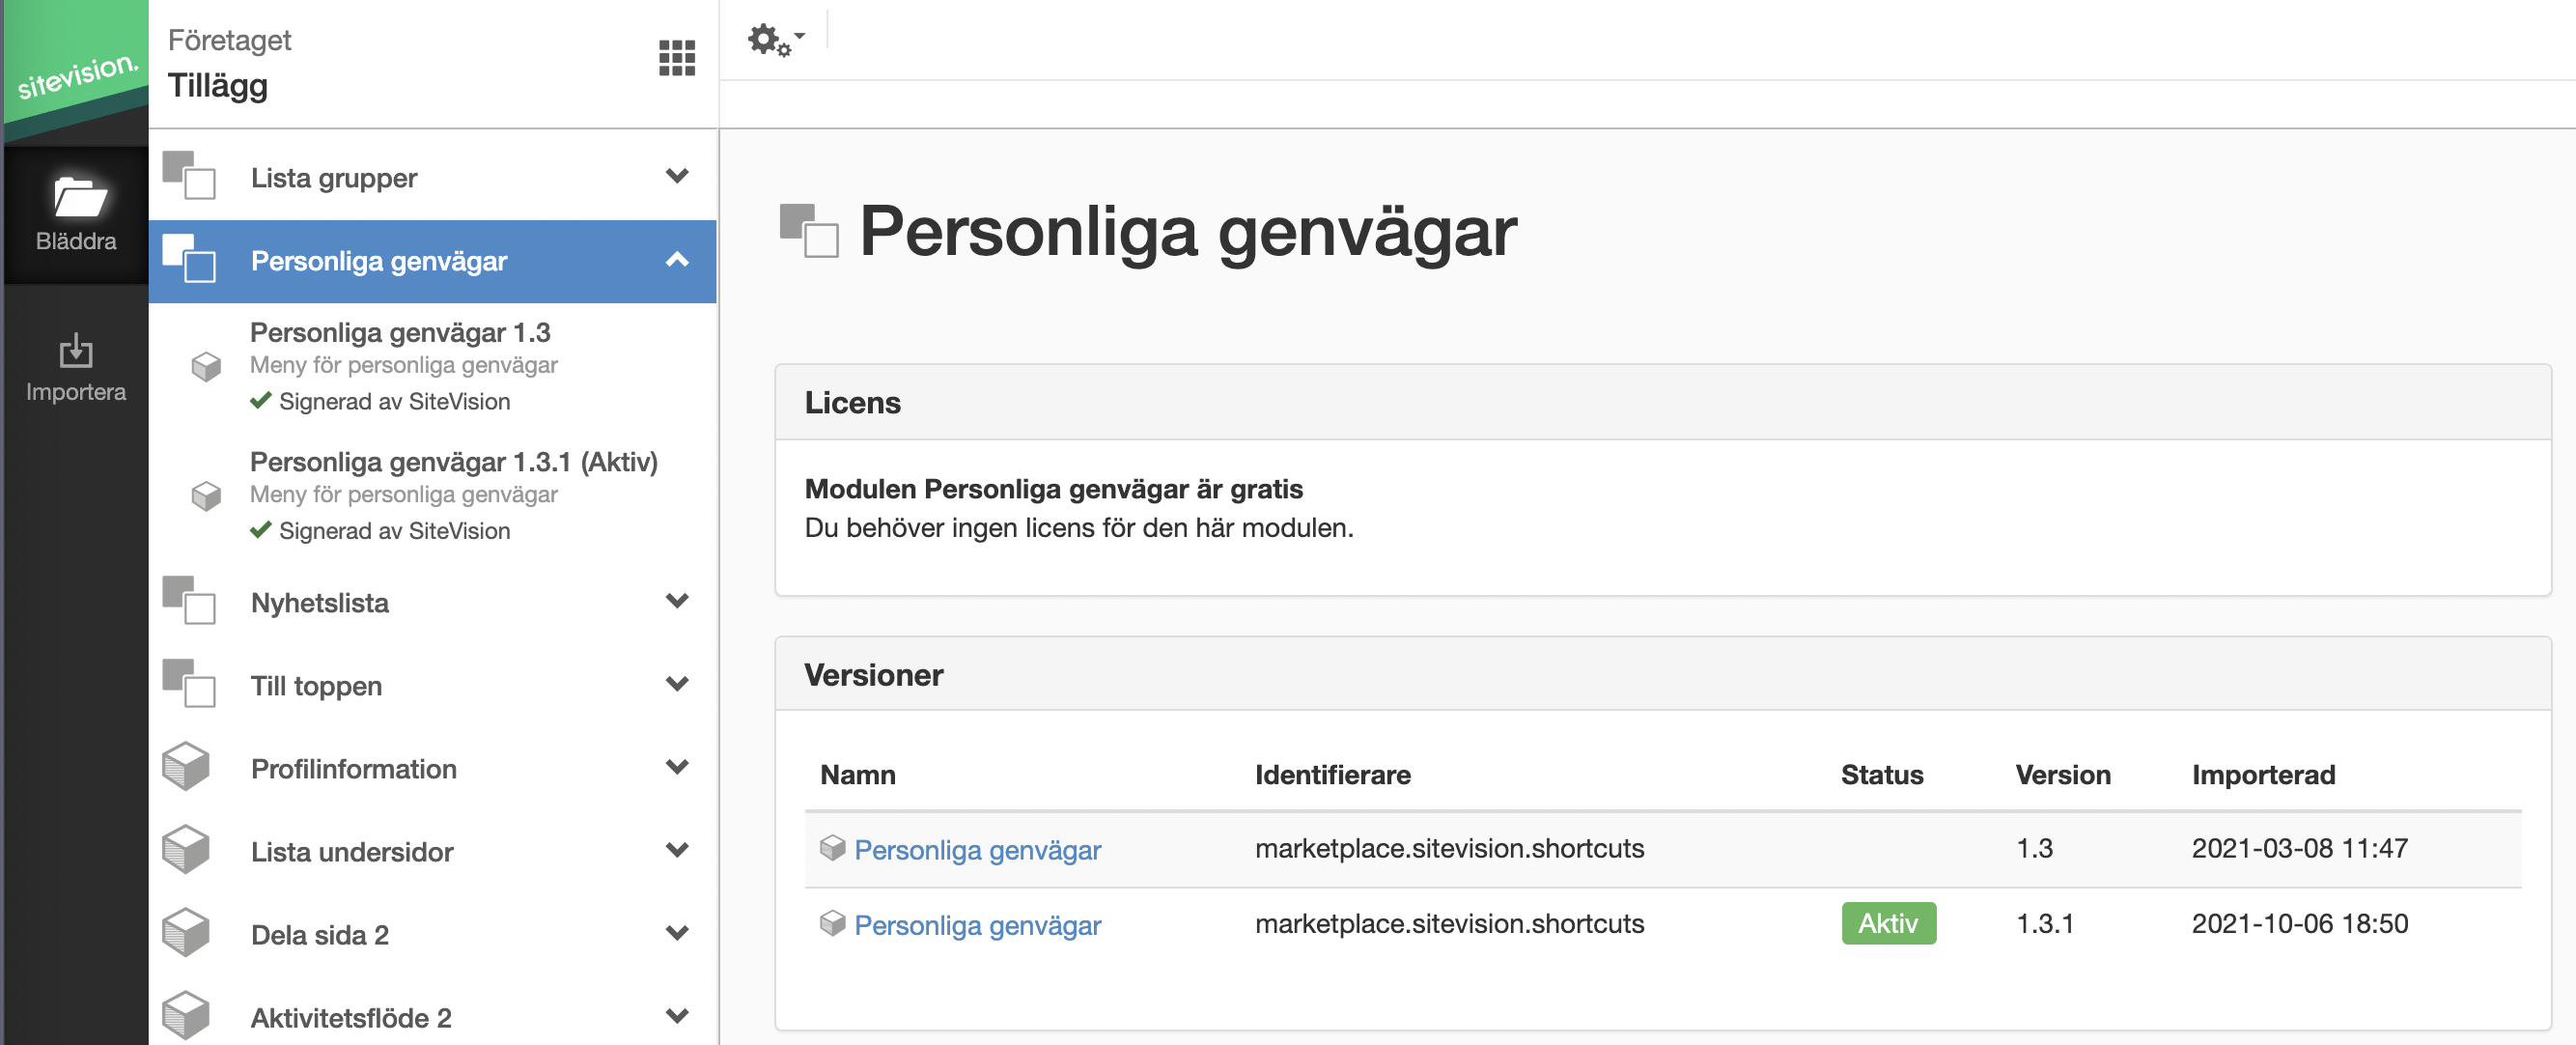The image size is (2576, 1045).
Task: Click the Personliga genvägar 1.3 package icon
Action: pos(206,366)
